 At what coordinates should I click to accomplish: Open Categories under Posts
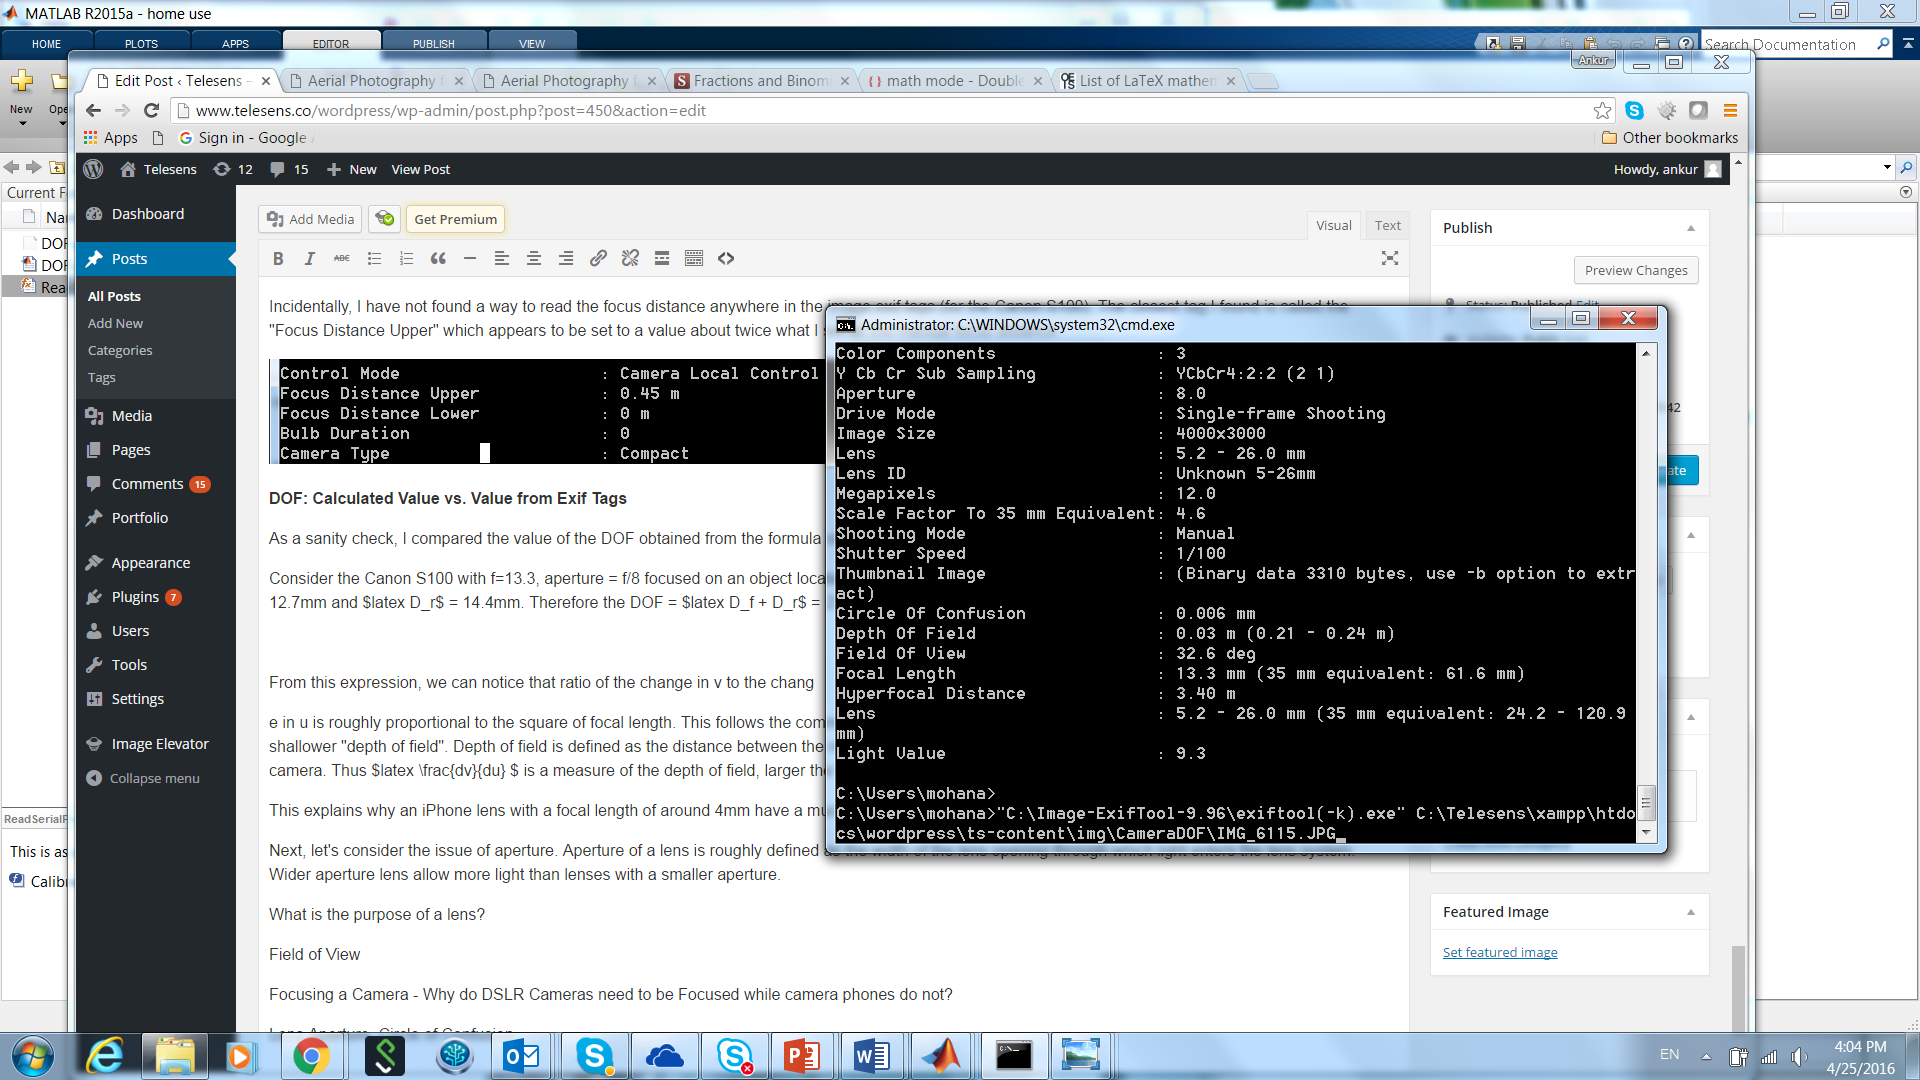point(120,350)
